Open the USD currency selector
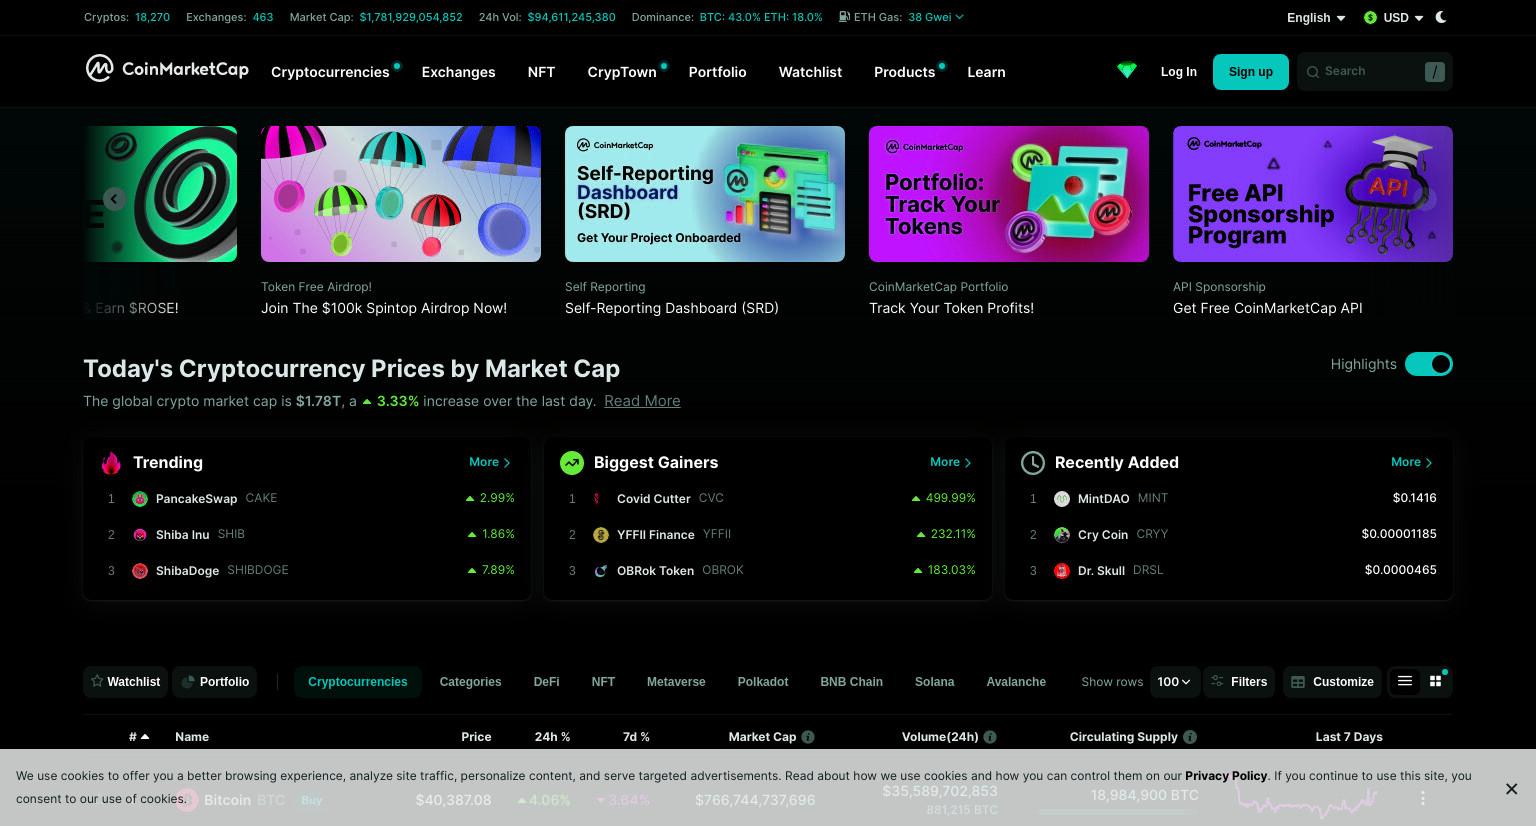Image resolution: width=1536 pixels, height=826 pixels. point(1393,18)
